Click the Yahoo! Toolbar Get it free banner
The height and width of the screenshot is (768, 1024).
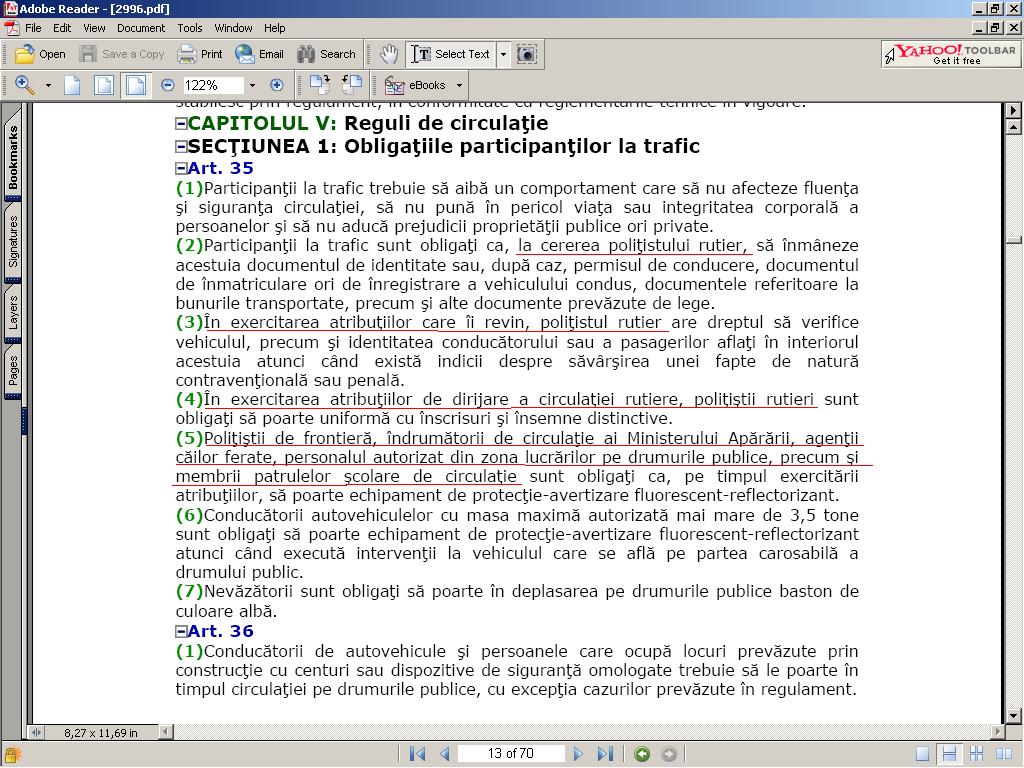[951, 54]
